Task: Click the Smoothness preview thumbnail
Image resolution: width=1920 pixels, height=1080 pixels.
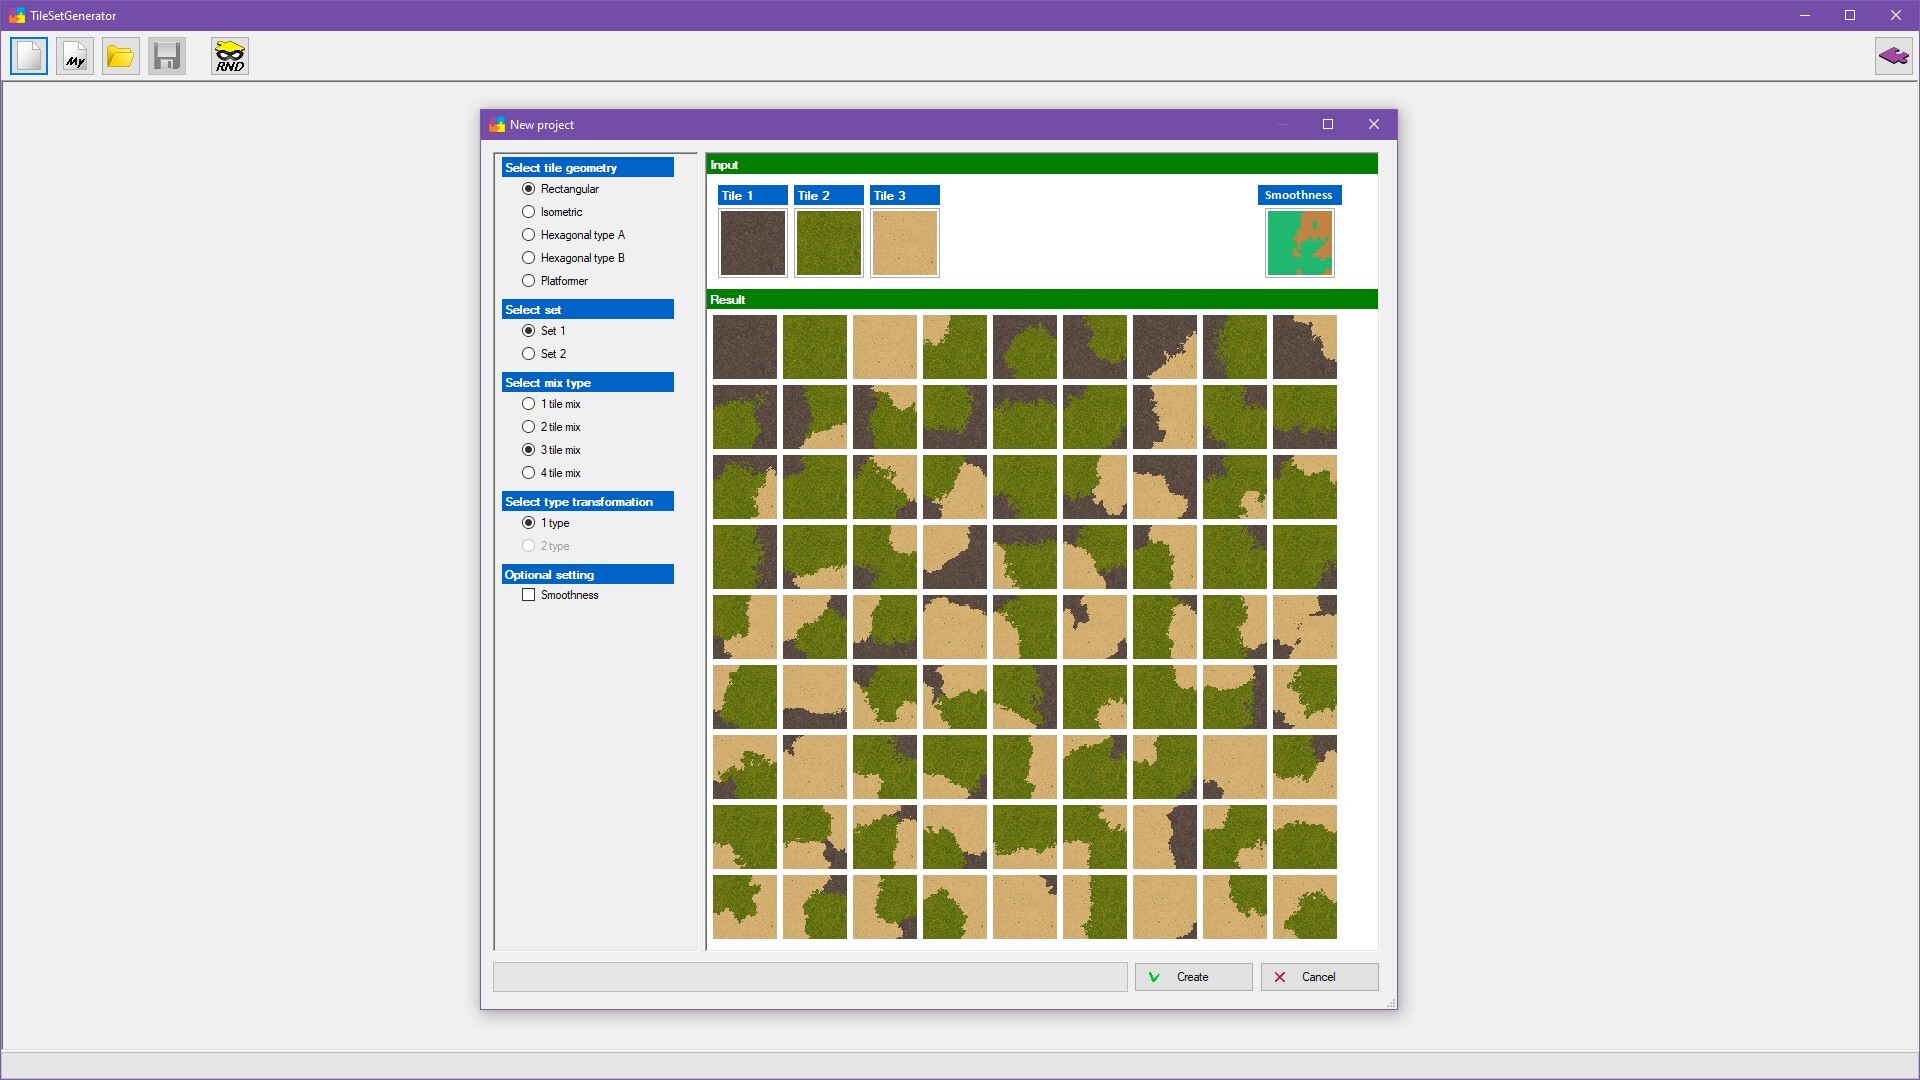Action: tap(1299, 242)
